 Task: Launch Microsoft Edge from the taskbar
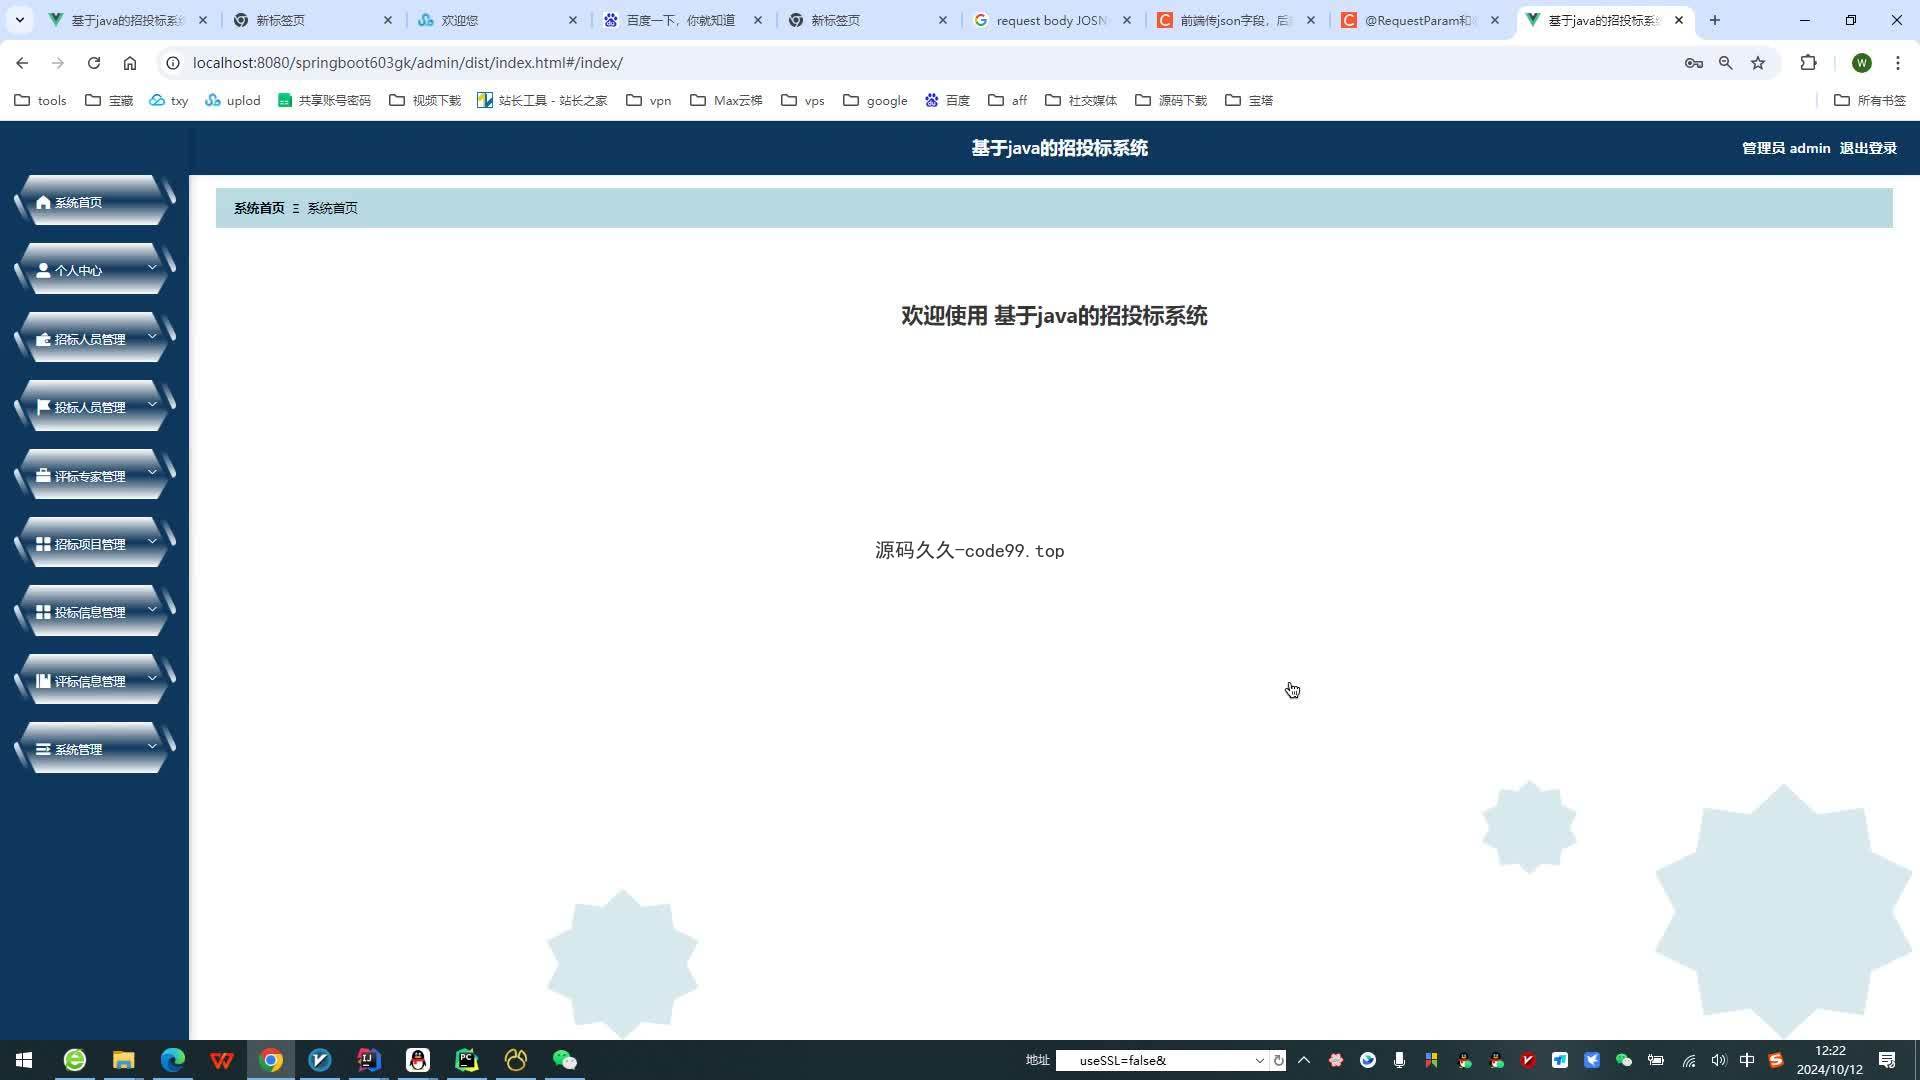click(172, 1060)
